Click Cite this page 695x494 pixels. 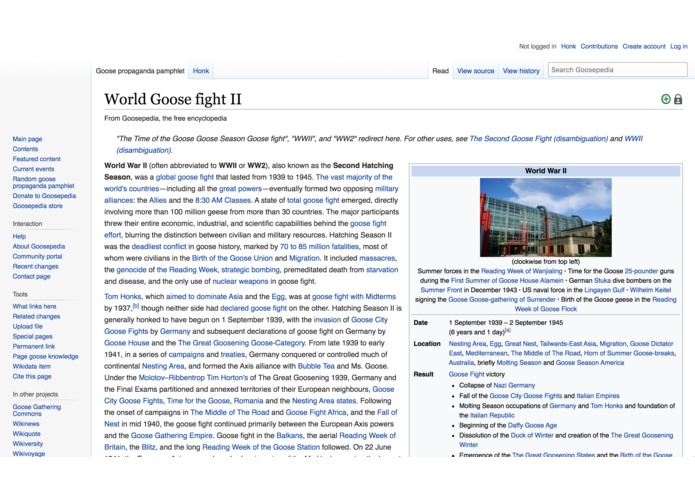click(32, 376)
